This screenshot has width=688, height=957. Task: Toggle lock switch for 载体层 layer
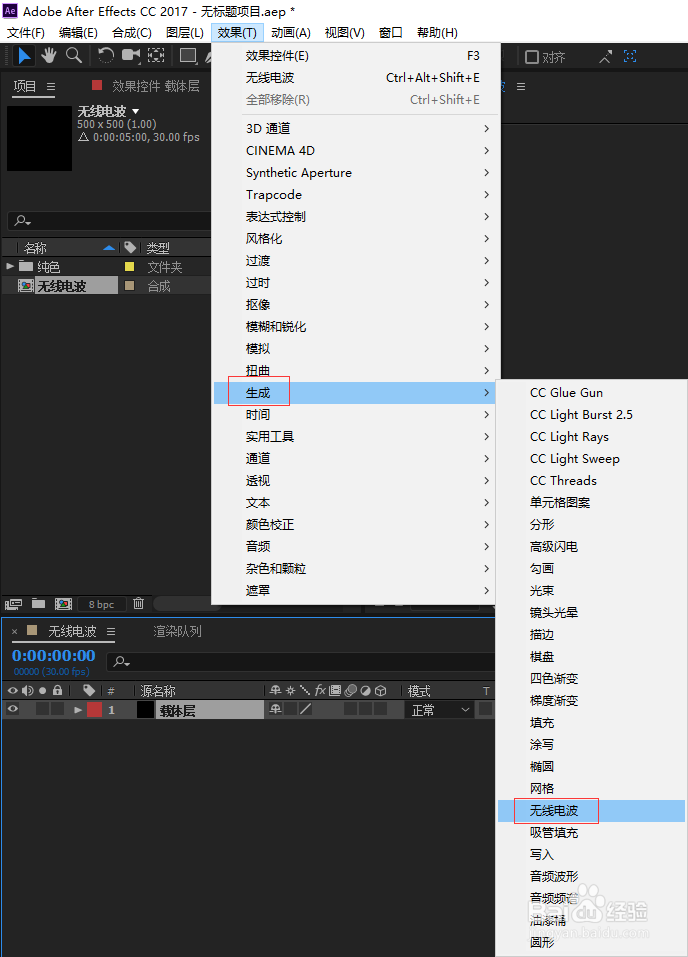click(57, 709)
